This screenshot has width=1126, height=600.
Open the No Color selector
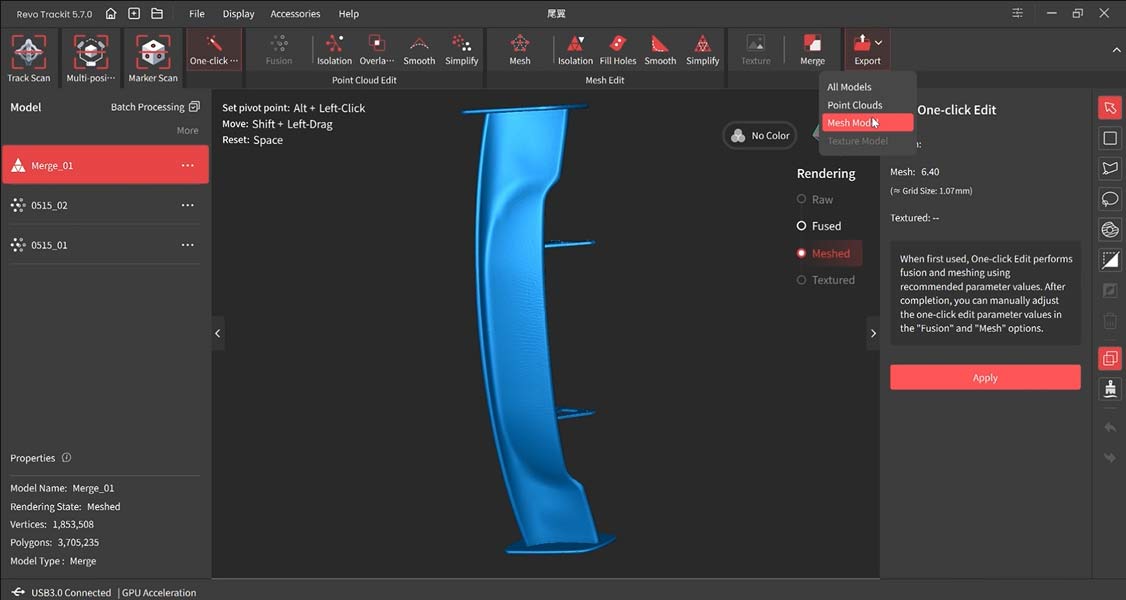(x=760, y=136)
